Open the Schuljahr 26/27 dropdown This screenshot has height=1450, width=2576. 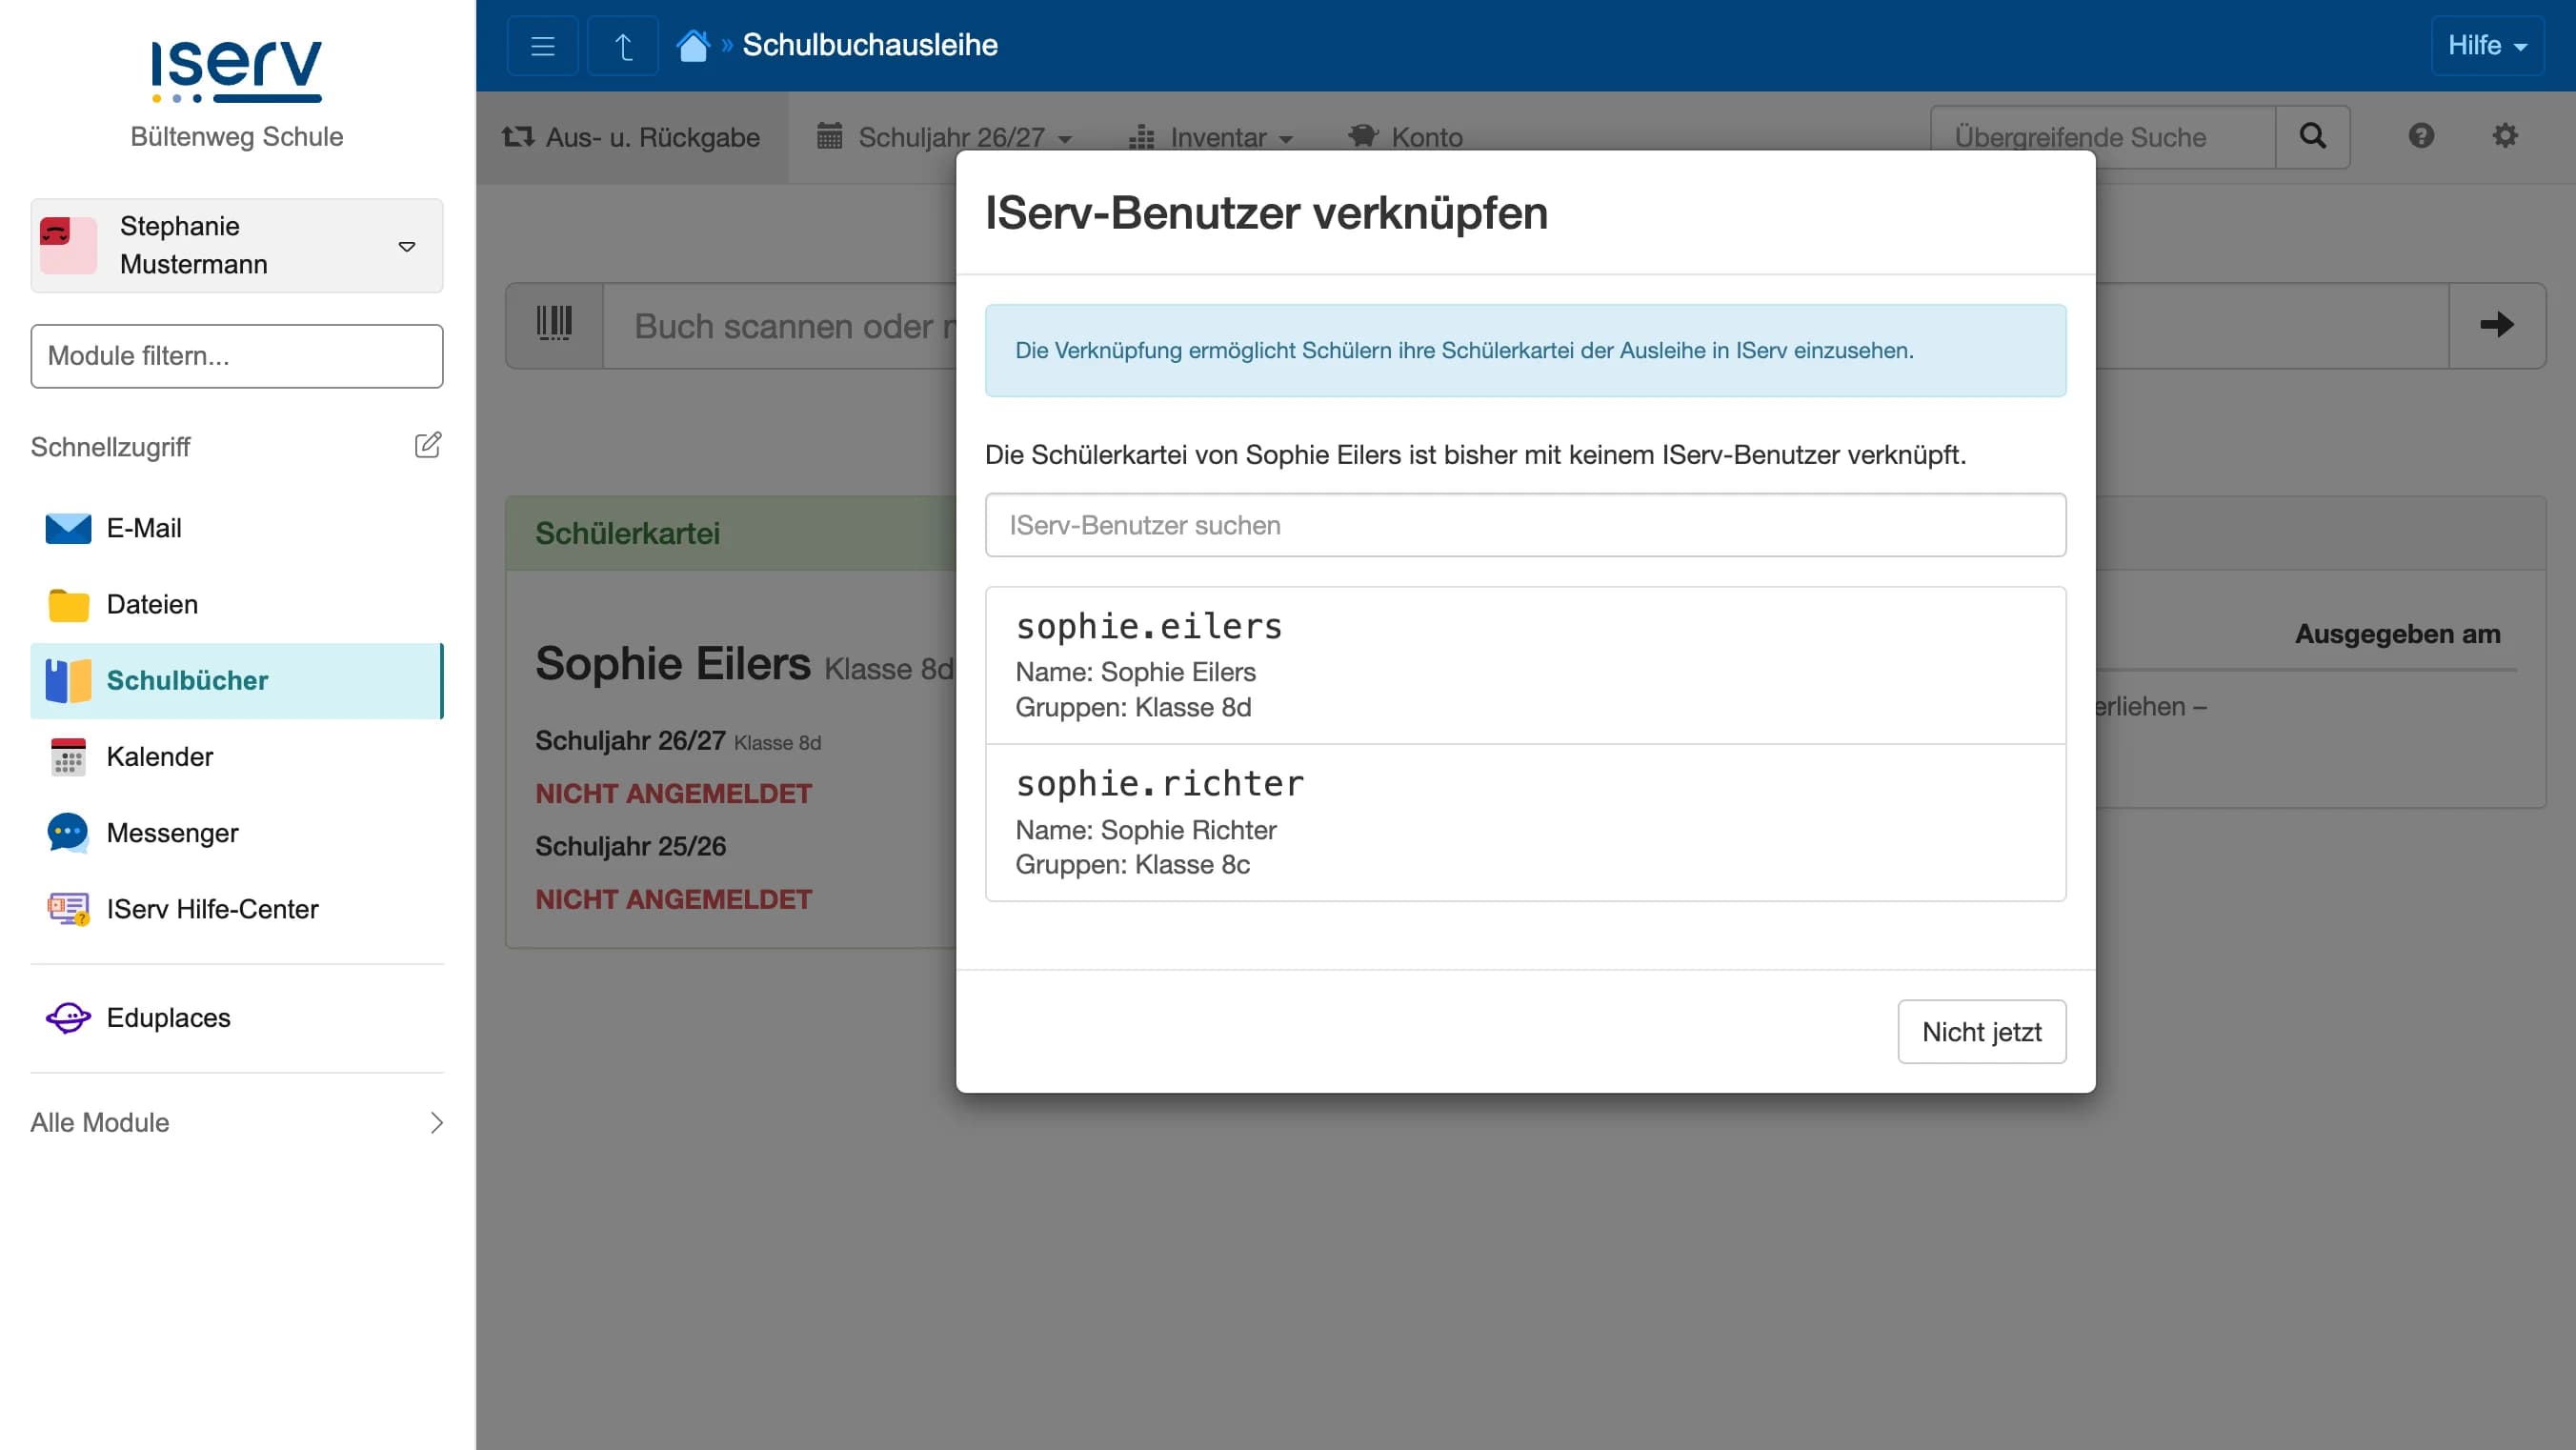tap(944, 137)
